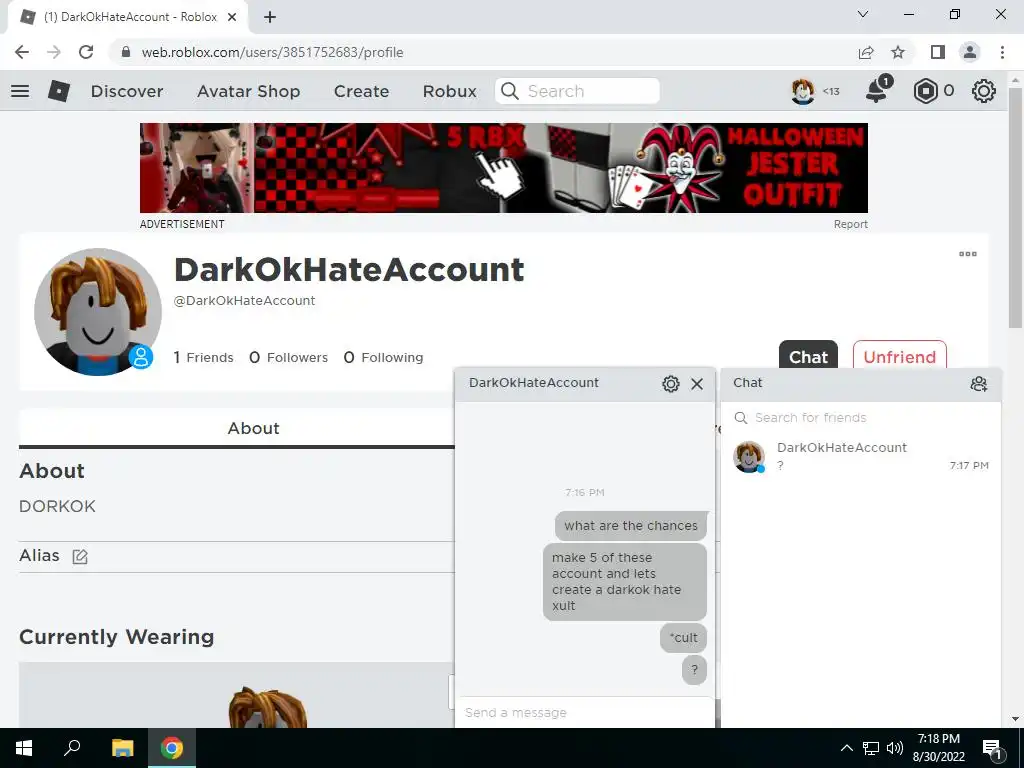Focus the Search for friends field
The height and width of the screenshot is (768, 1024).
861,418
